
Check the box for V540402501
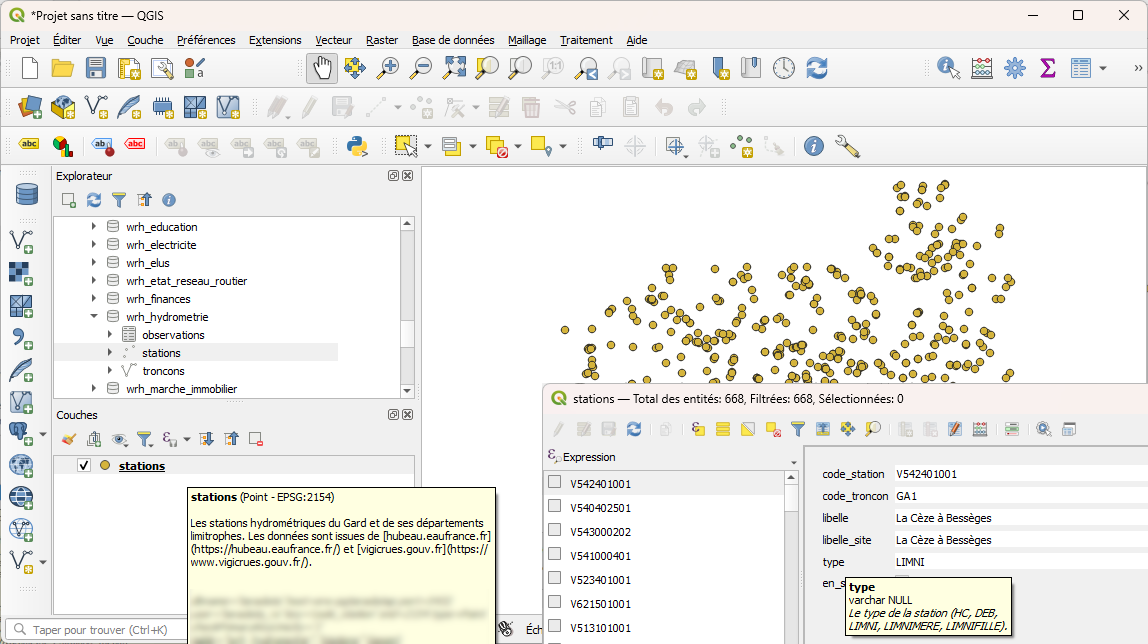click(x=555, y=506)
